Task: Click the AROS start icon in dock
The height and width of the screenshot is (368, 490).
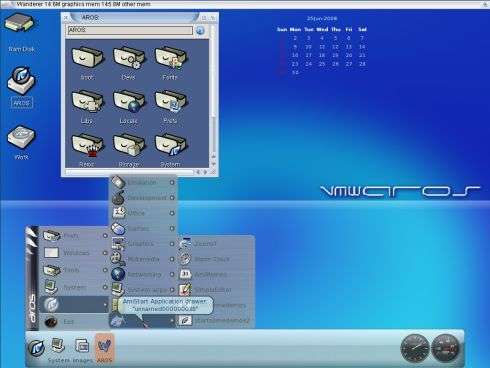Action: [x=36, y=348]
